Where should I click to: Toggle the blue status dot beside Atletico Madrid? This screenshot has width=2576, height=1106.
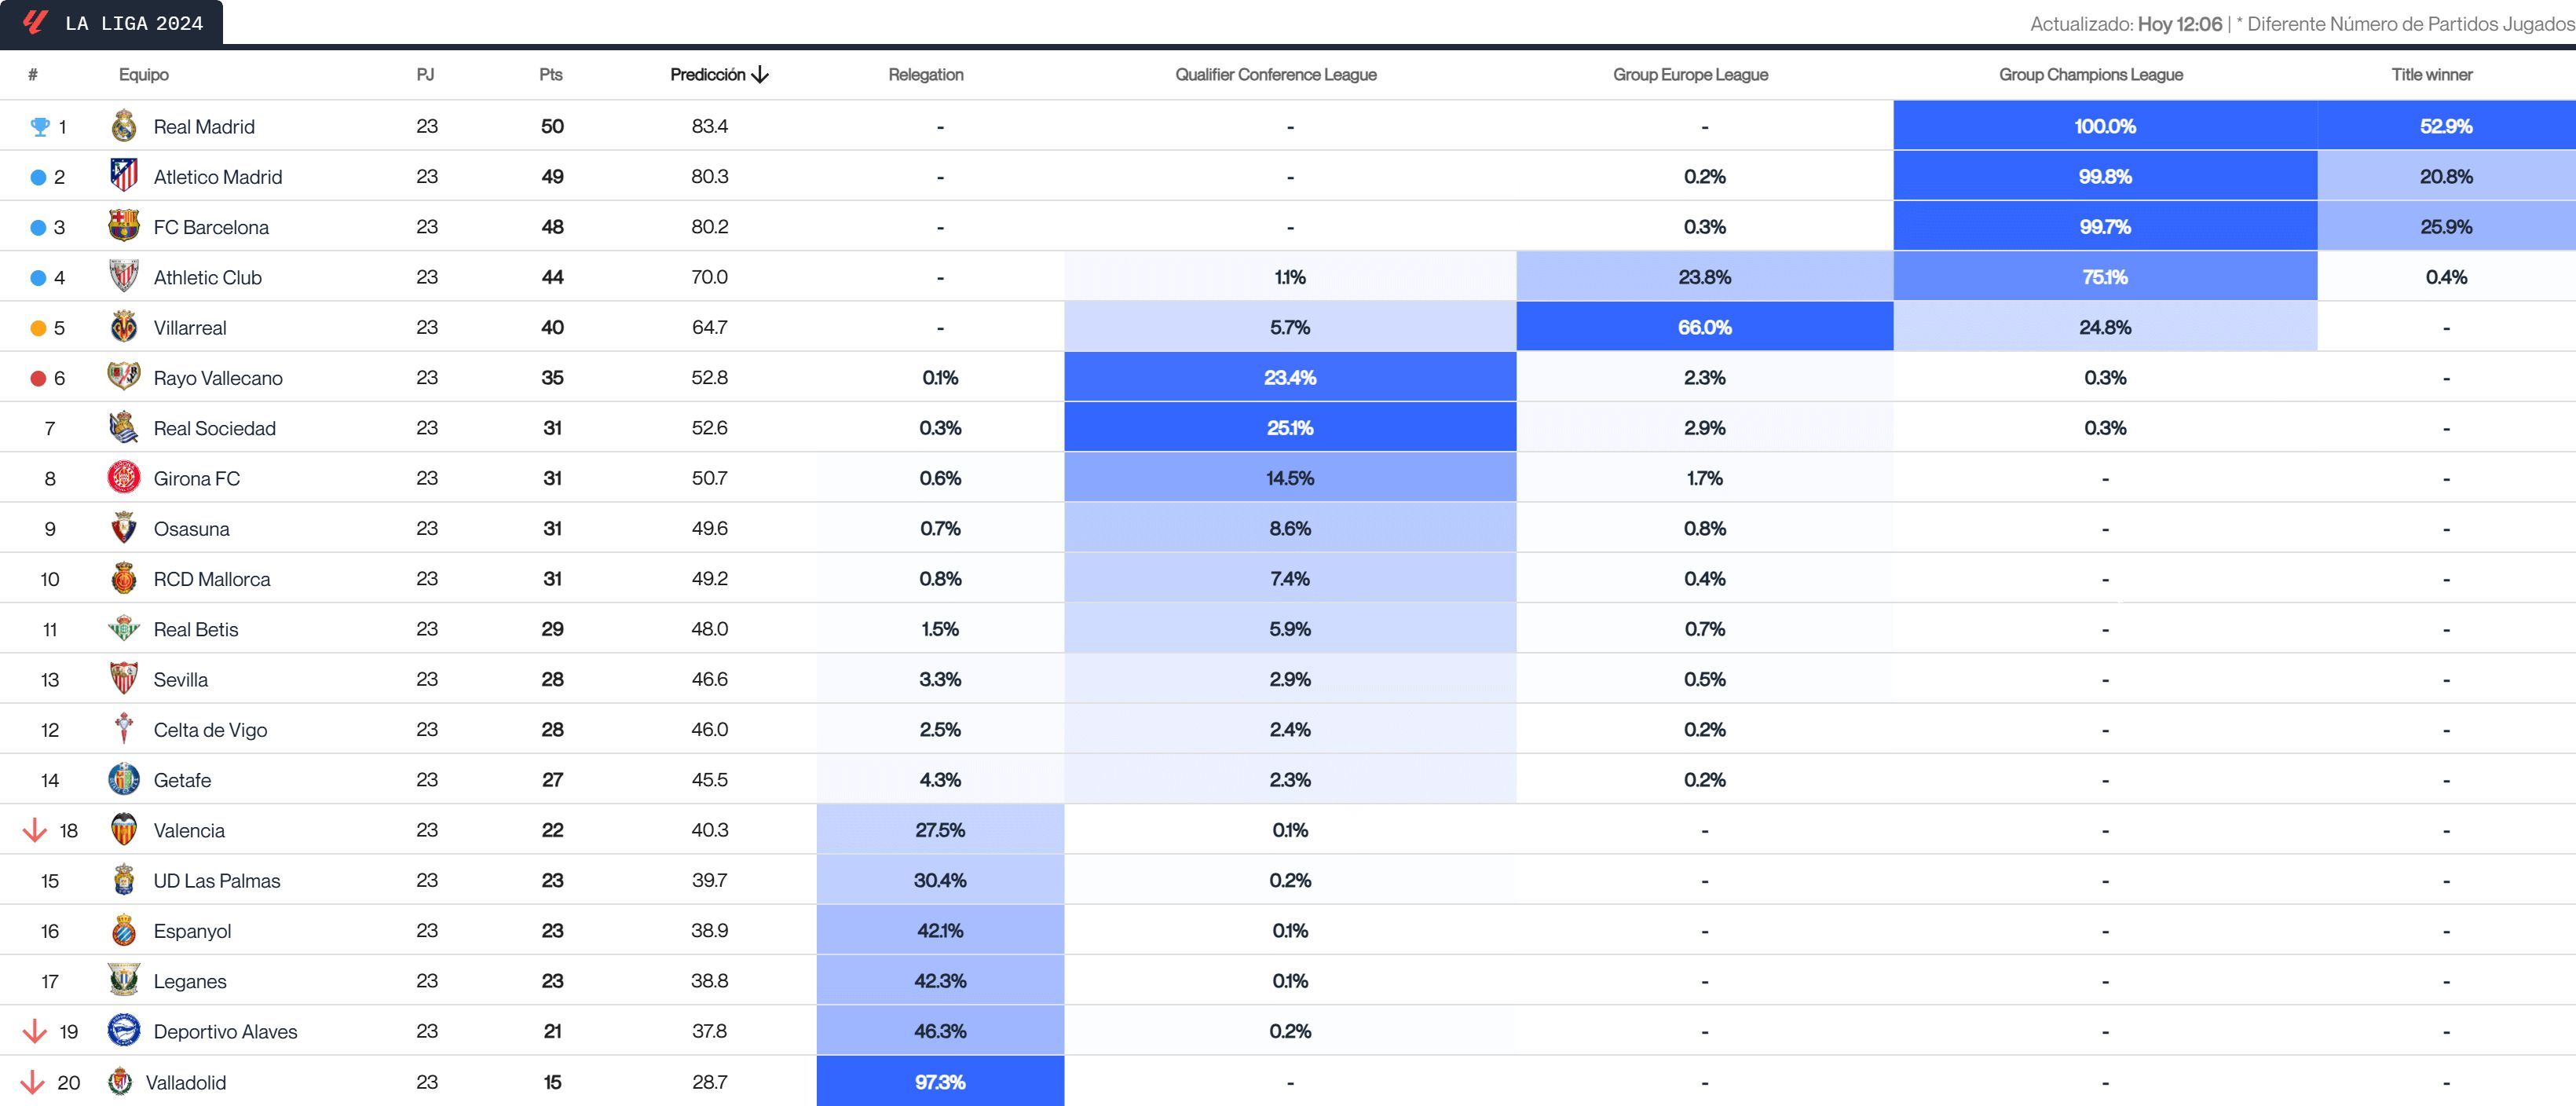[x=37, y=176]
